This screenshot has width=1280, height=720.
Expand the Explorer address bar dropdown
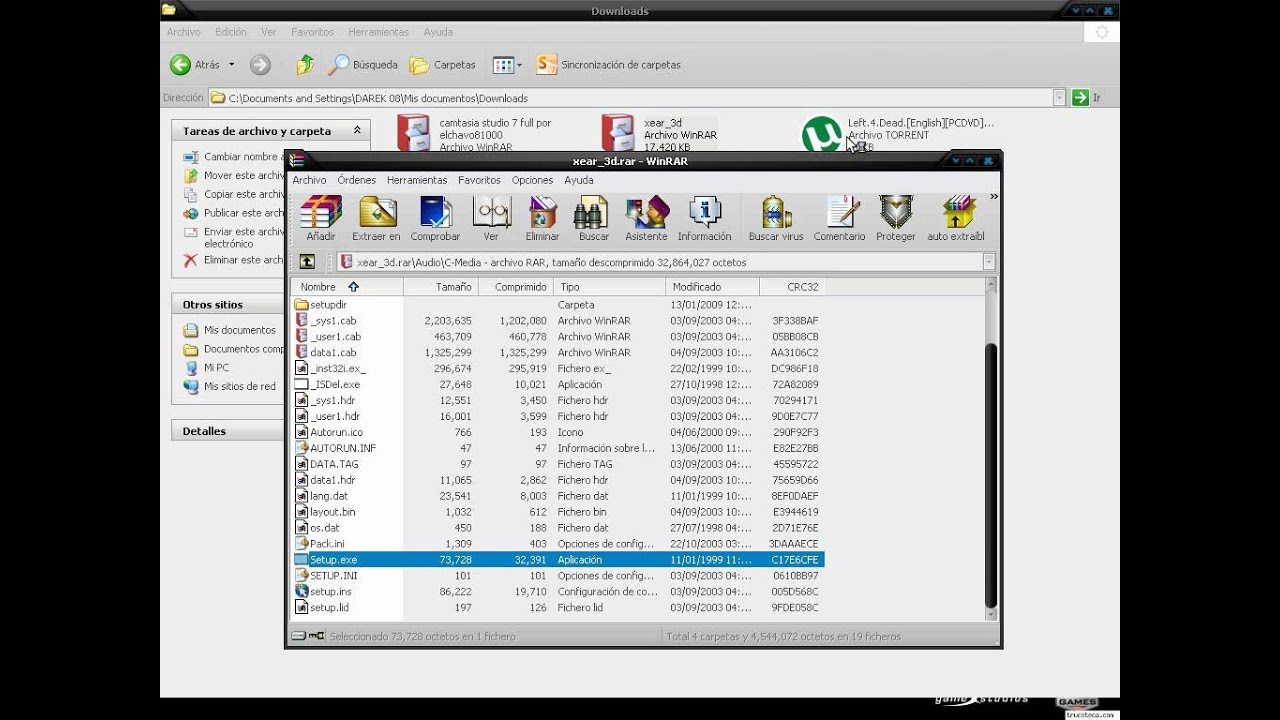1059,98
